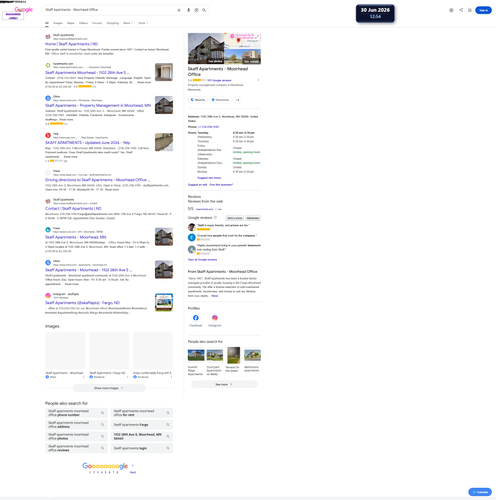Click the Translate button at bottom right
Viewport: 499px width, 500px height.
coord(480,492)
